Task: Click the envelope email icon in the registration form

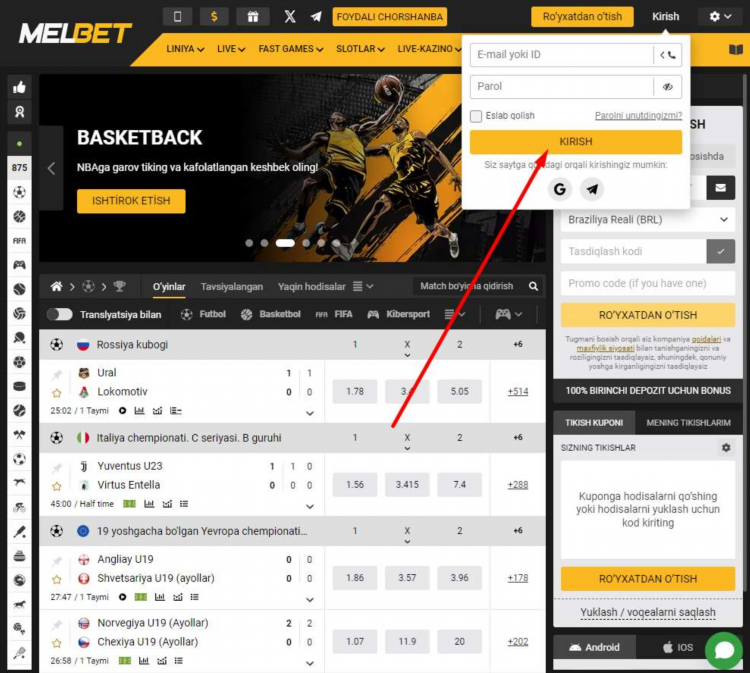Action: (720, 188)
